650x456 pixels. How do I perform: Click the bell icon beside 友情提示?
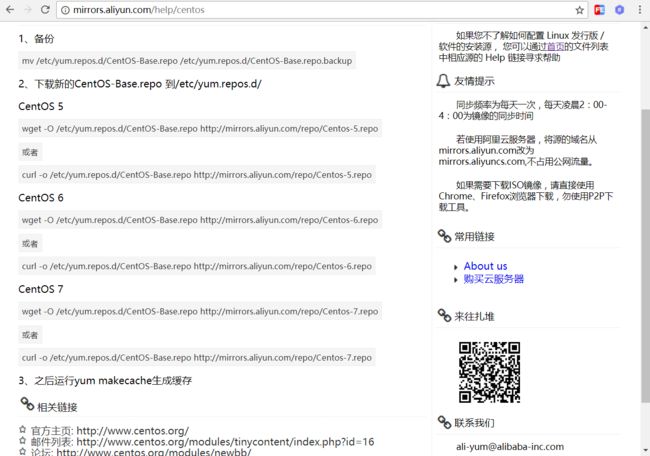pyautogui.click(x=443, y=81)
